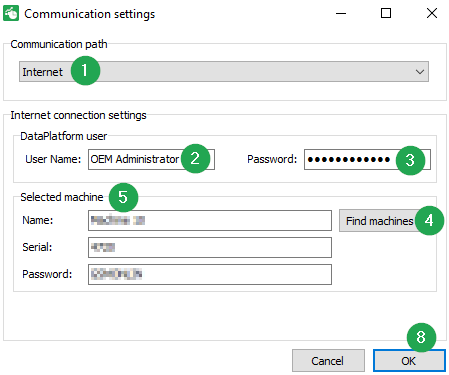Focus the DataPlatform user Password field
The width and height of the screenshot is (449, 375).
click(x=367, y=159)
